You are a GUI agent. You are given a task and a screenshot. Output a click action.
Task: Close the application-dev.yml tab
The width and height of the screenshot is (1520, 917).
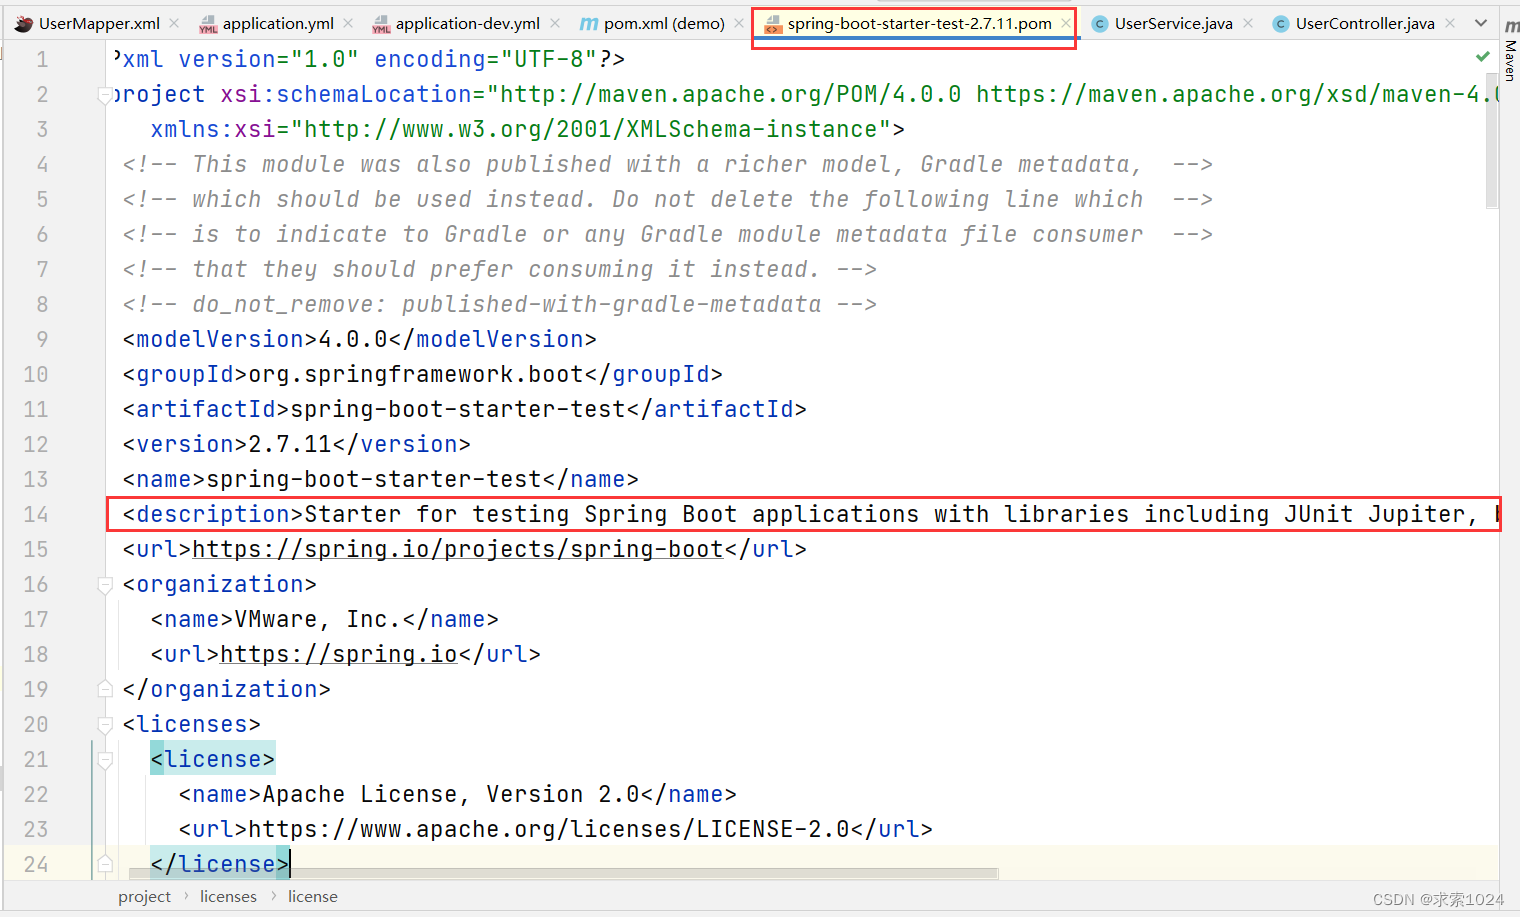click(x=555, y=23)
